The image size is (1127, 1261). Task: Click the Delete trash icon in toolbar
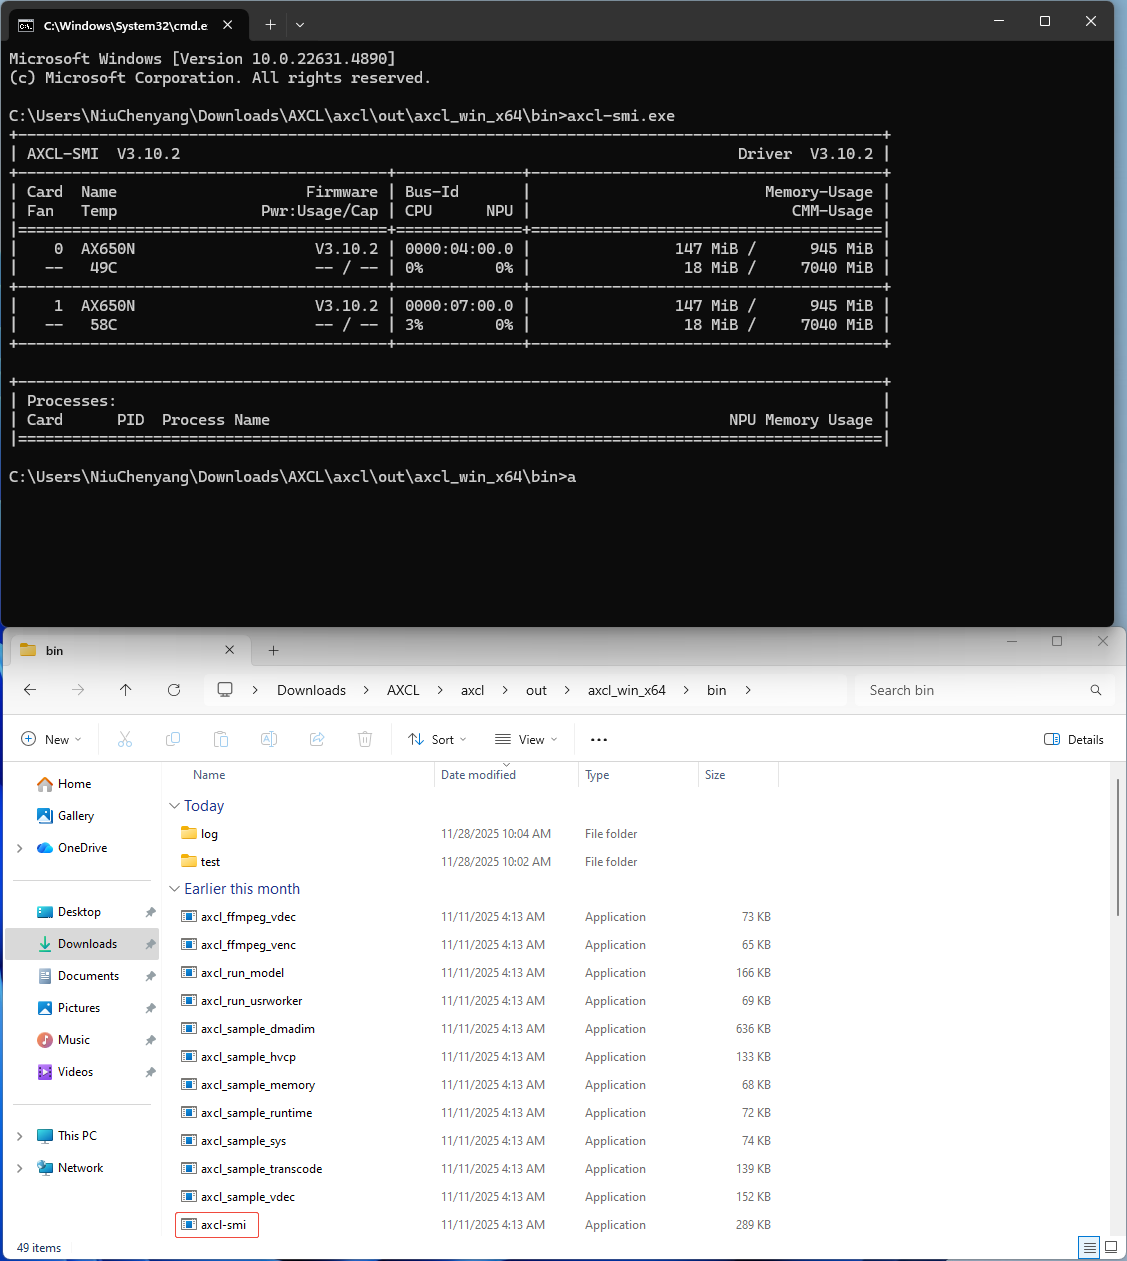point(365,740)
